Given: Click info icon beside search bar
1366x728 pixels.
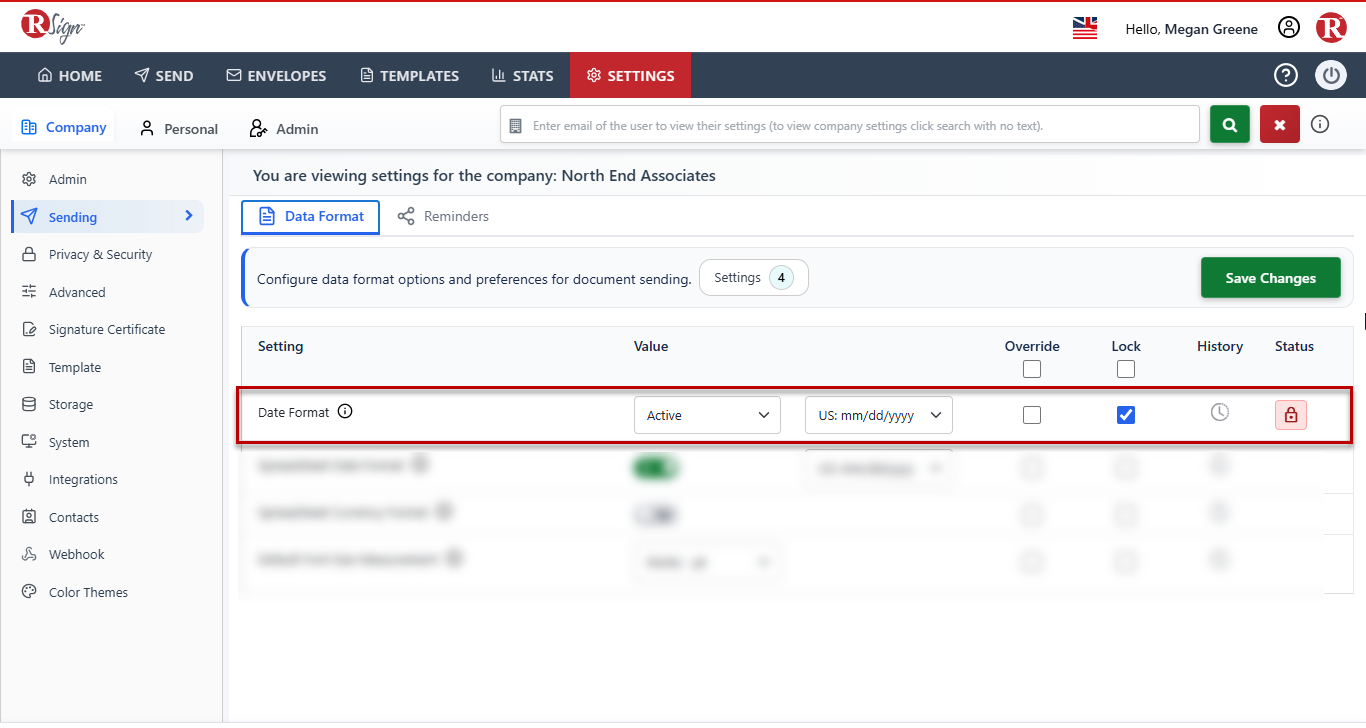Looking at the screenshot, I should click(1320, 125).
